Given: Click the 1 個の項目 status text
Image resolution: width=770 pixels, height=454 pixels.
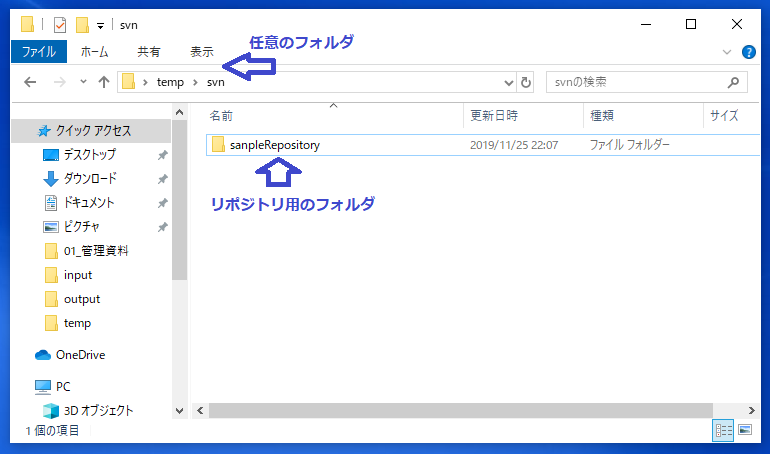Looking at the screenshot, I should coord(53,430).
